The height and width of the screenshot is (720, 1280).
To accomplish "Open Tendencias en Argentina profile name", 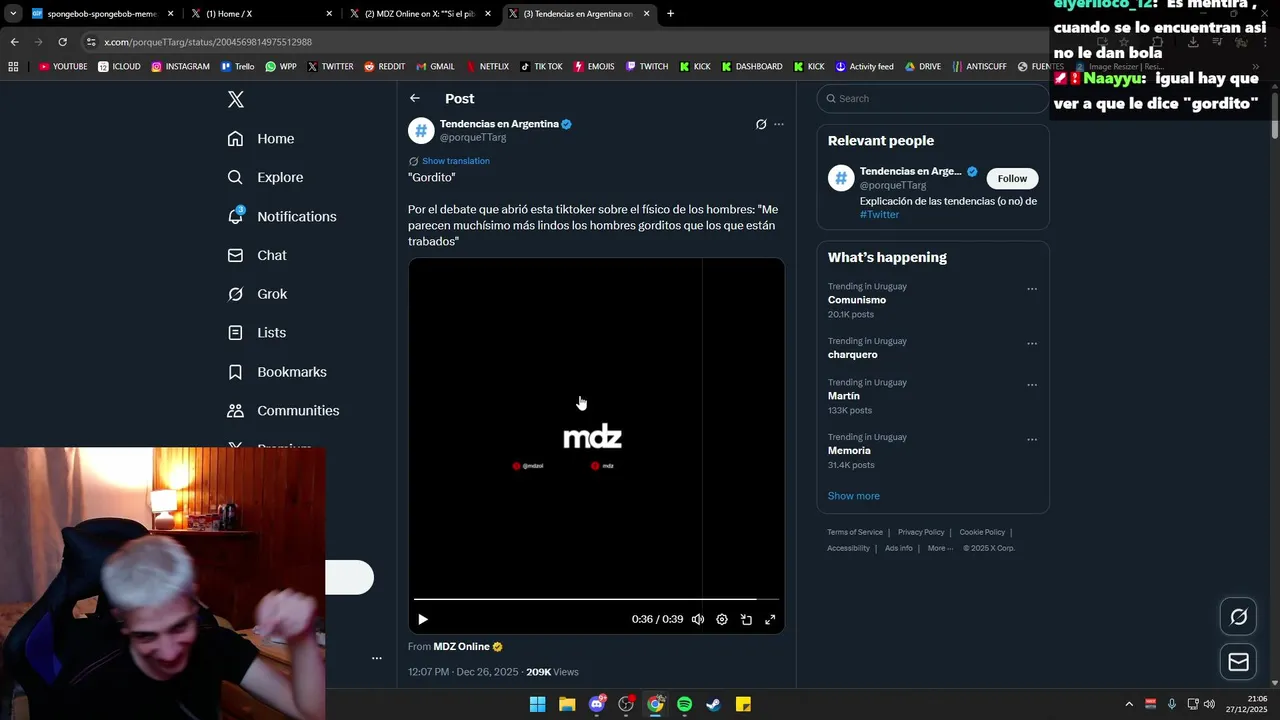I will 499,124.
